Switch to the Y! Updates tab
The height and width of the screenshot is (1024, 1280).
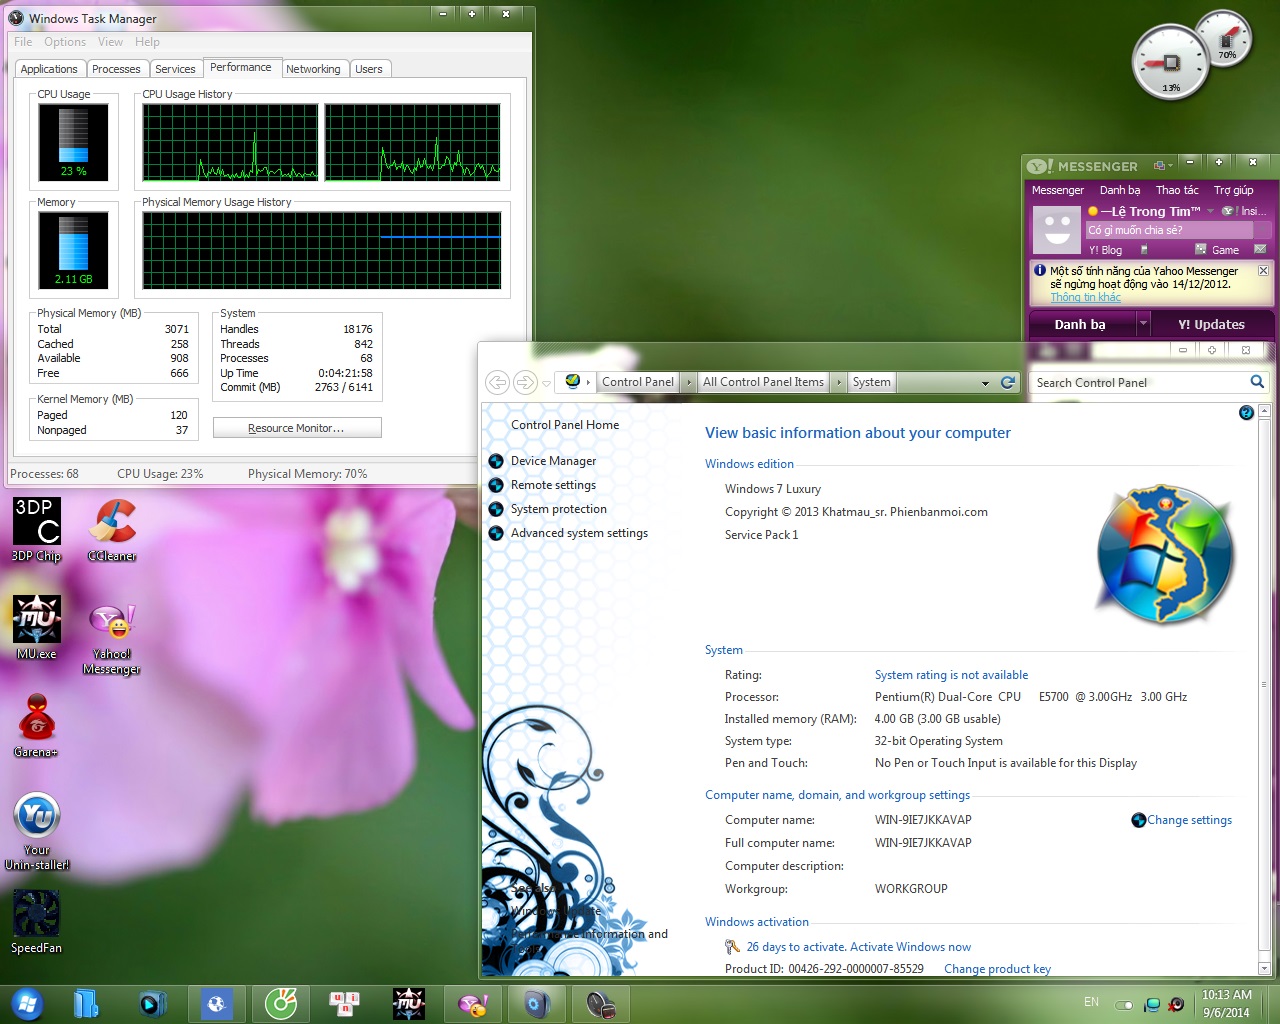click(1211, 324)
